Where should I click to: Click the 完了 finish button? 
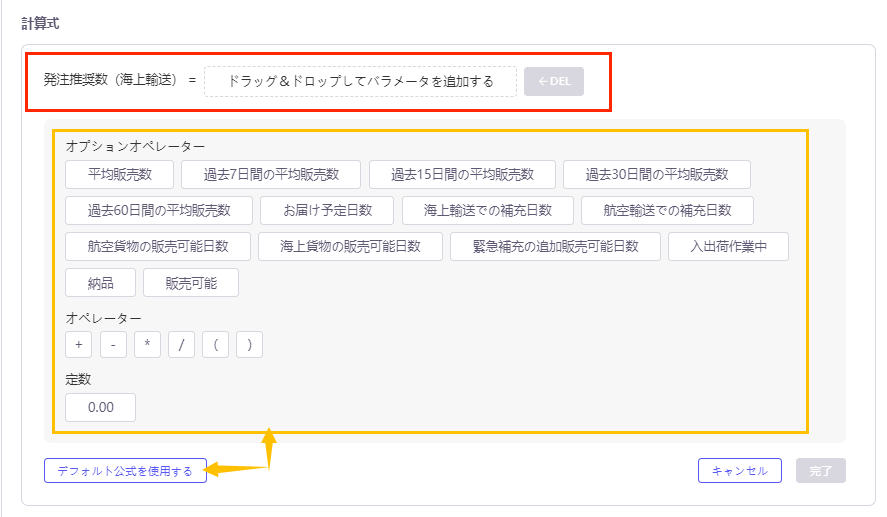821,471
